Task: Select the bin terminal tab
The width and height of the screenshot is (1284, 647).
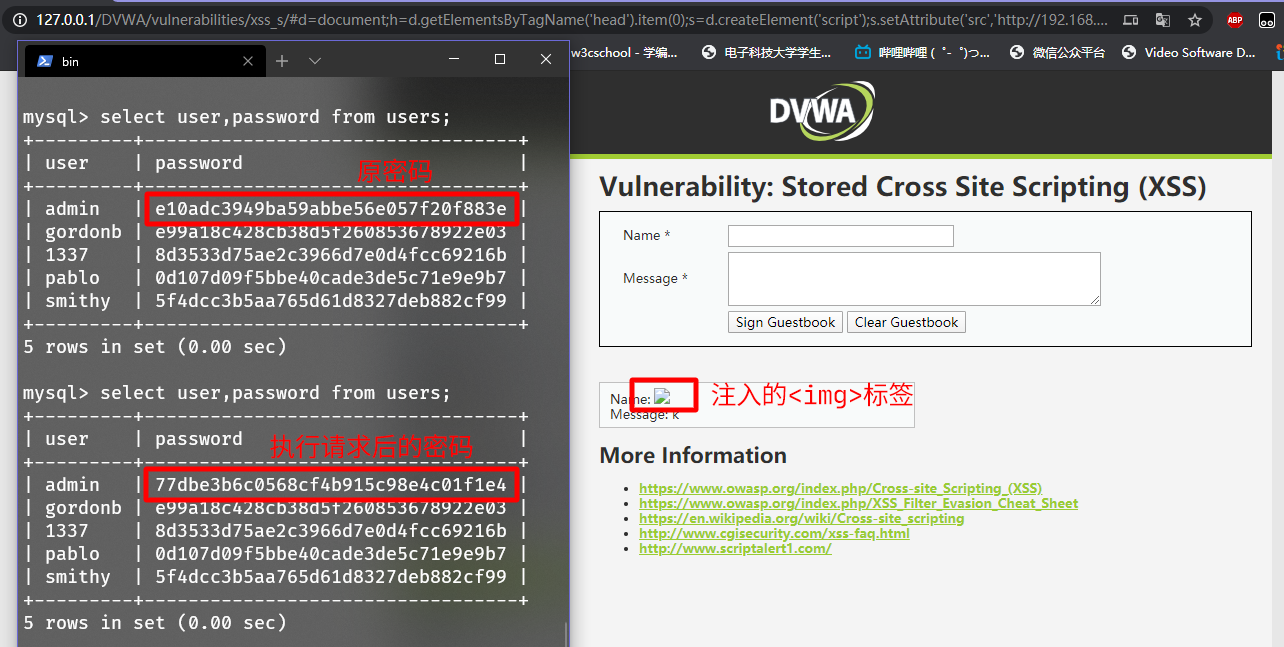Action: (x=144, y=61)
